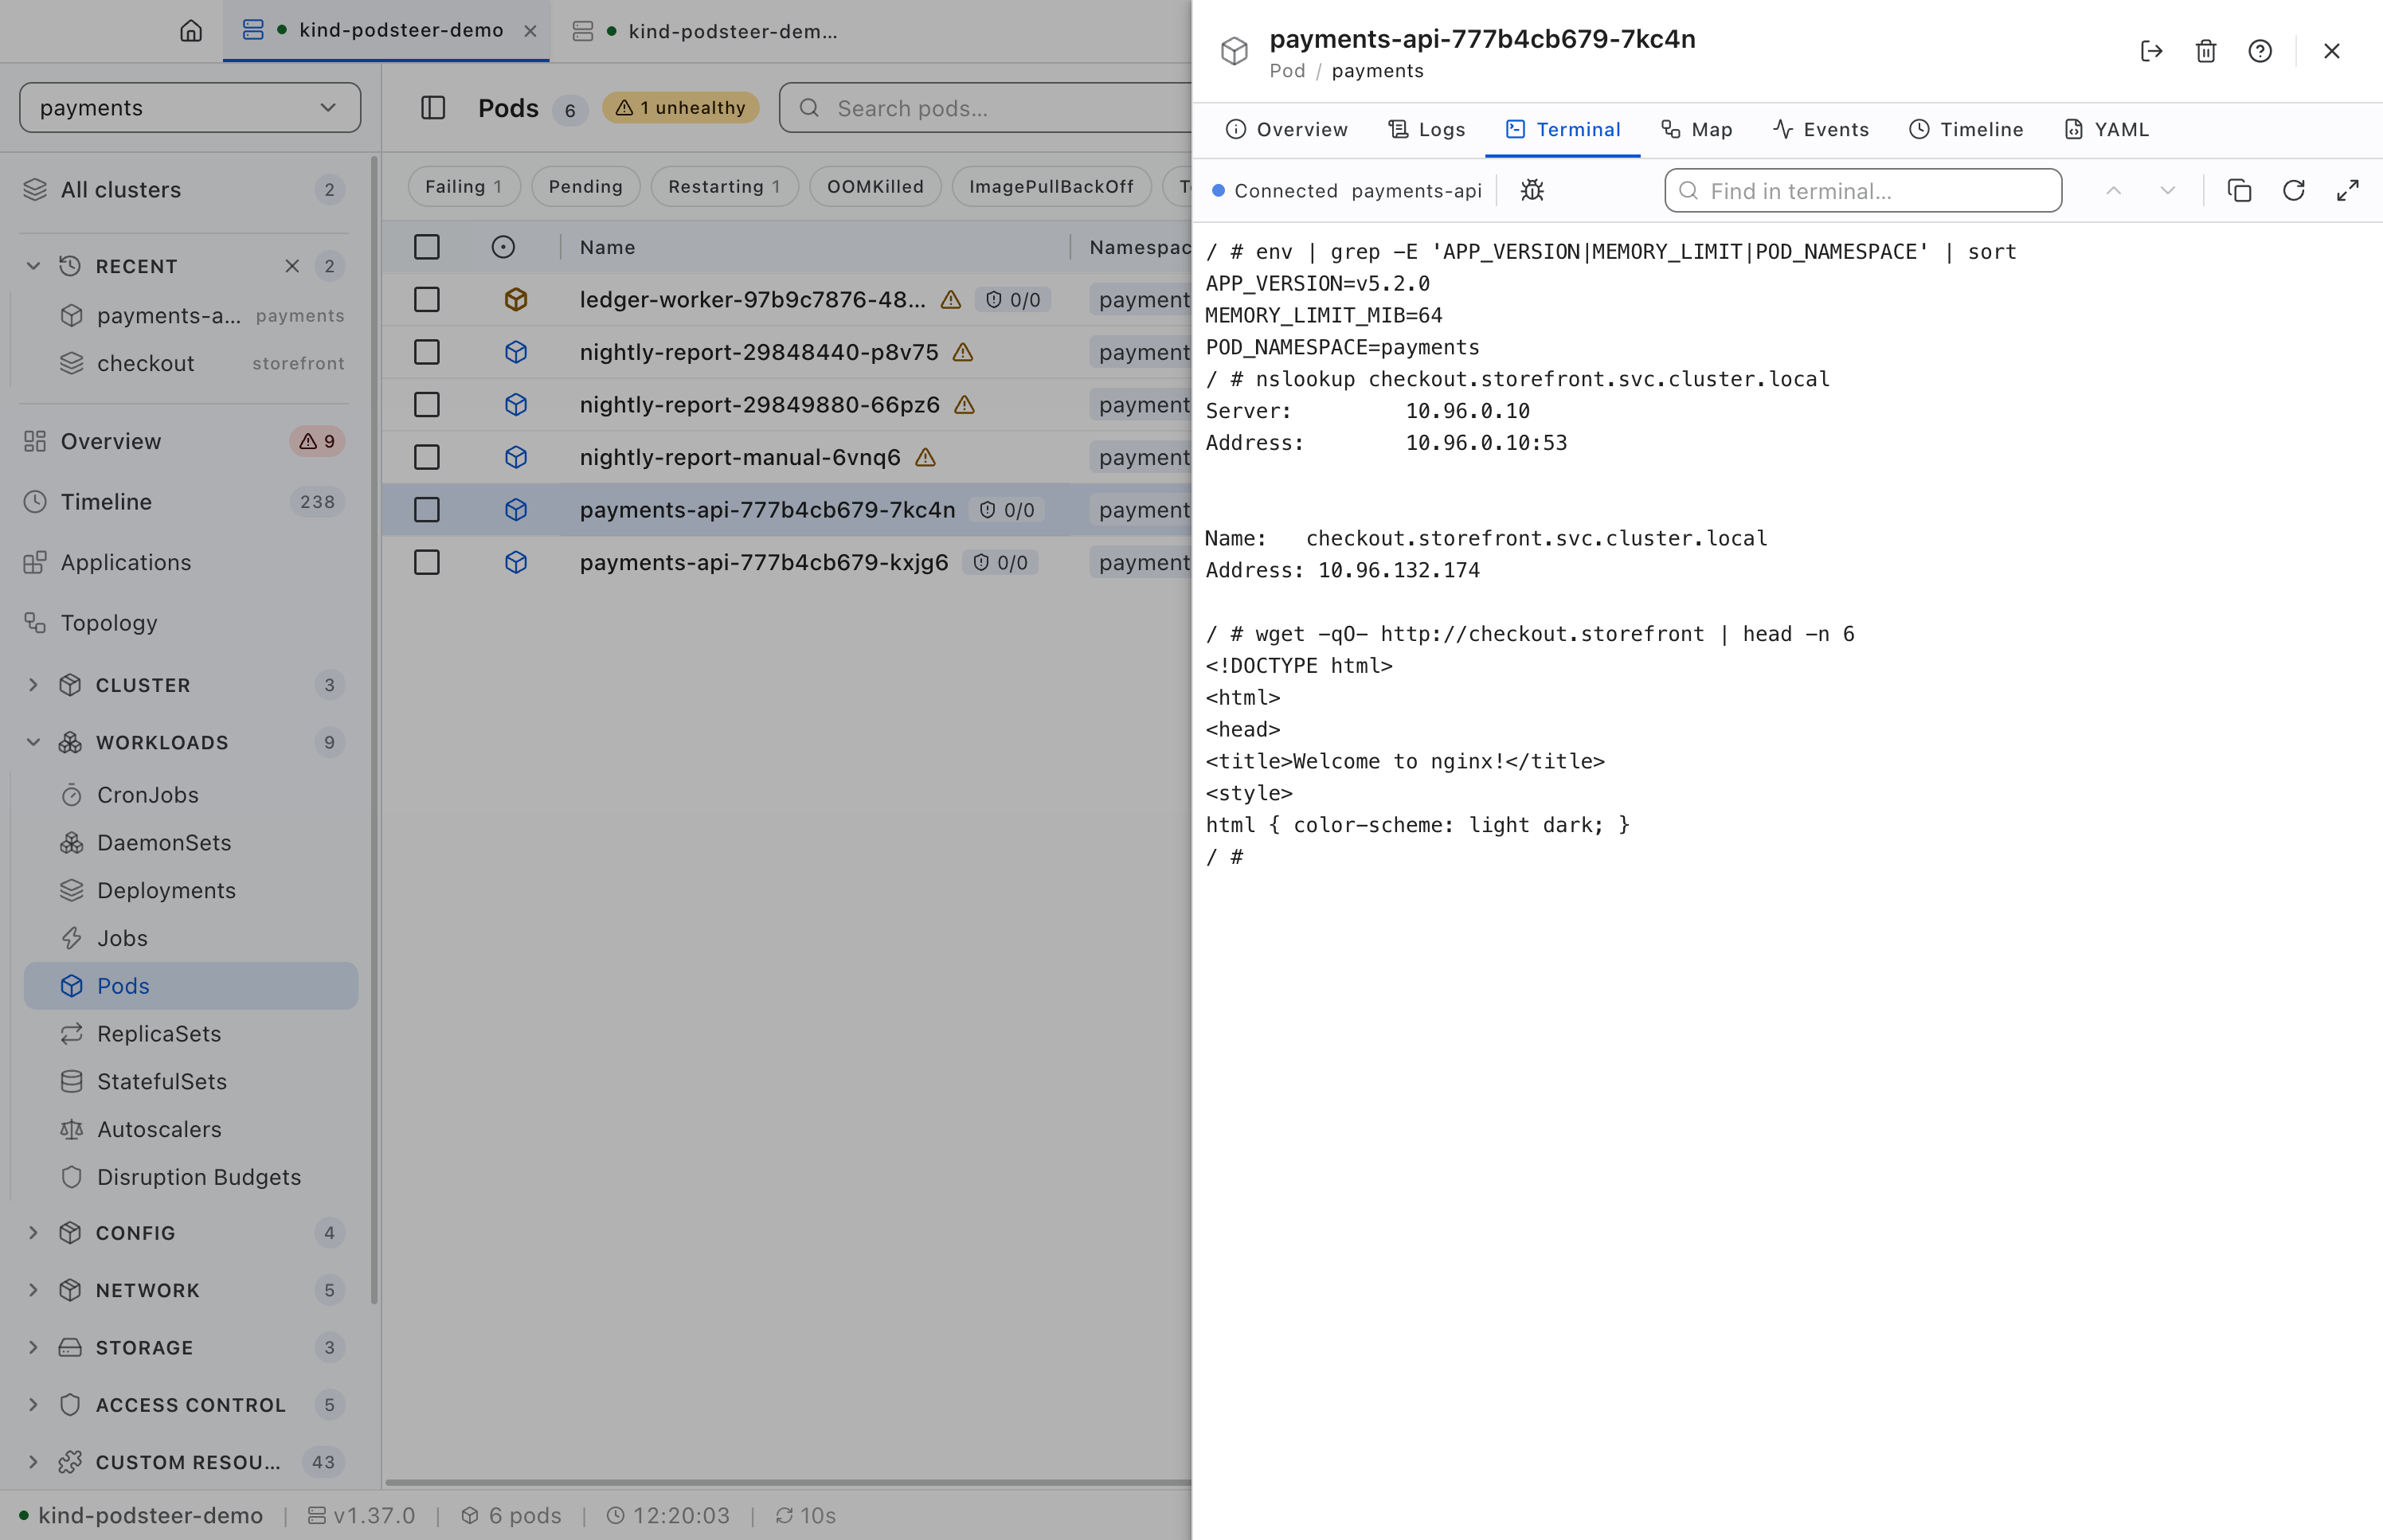Copy terminal output with the copy icon
This screenshot has width=2383, height=1540.
(2239, 190)
